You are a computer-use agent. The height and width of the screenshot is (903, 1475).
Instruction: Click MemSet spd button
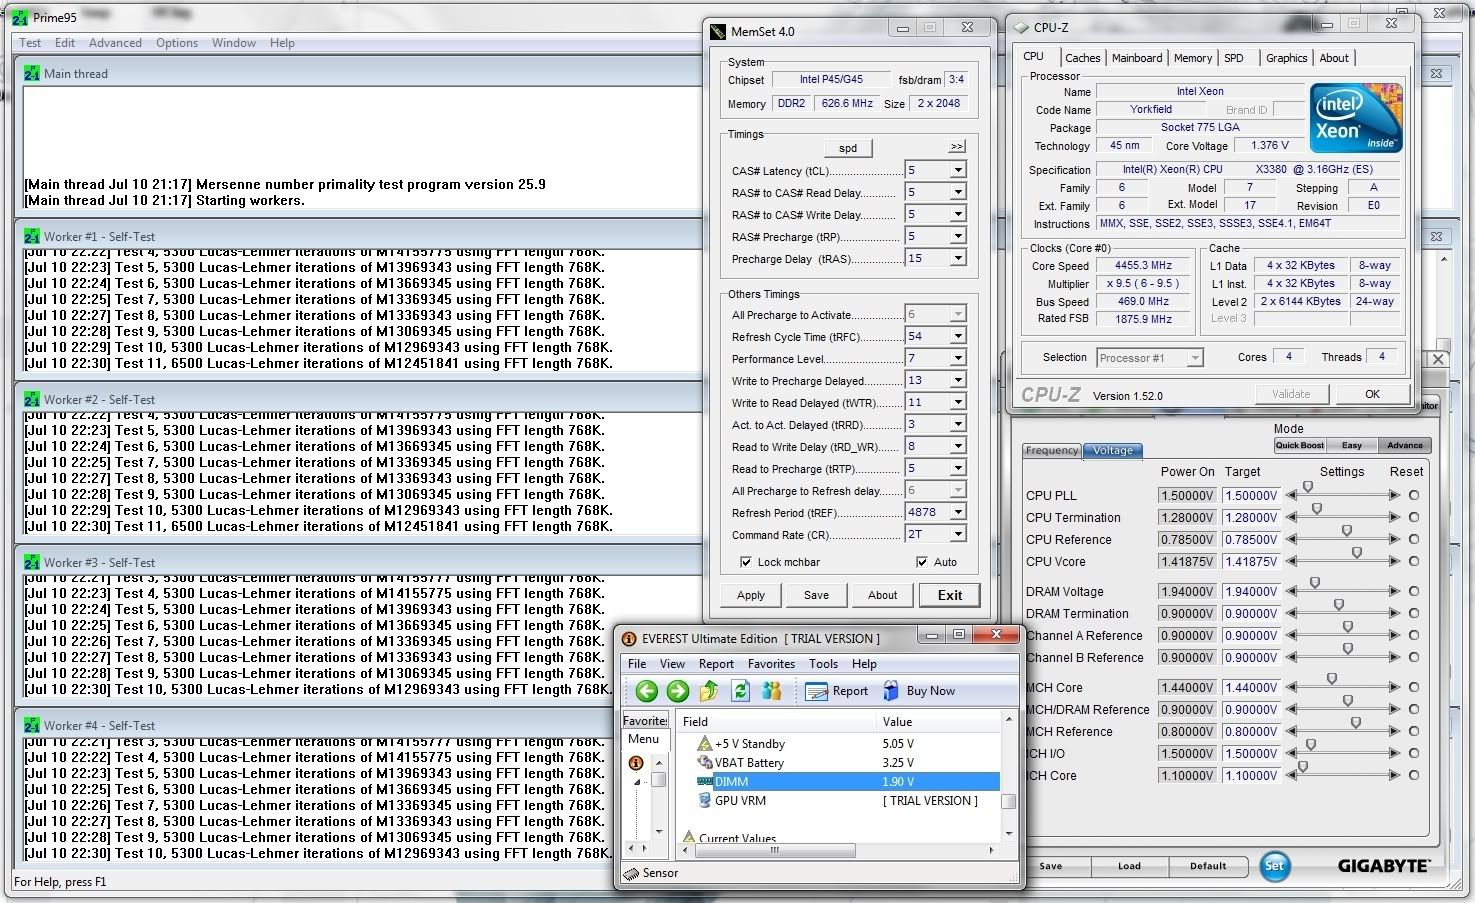(x=848, y=148)
